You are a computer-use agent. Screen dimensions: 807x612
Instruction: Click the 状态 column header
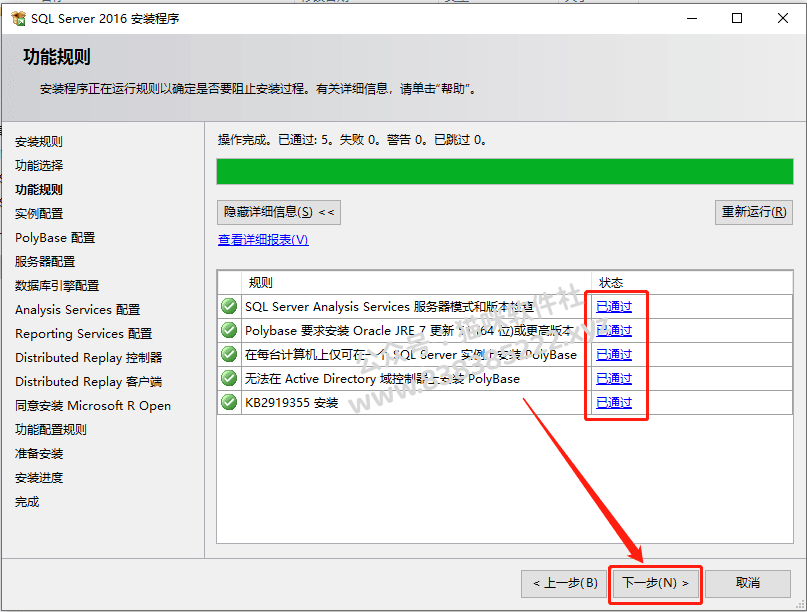click(692, 283)
